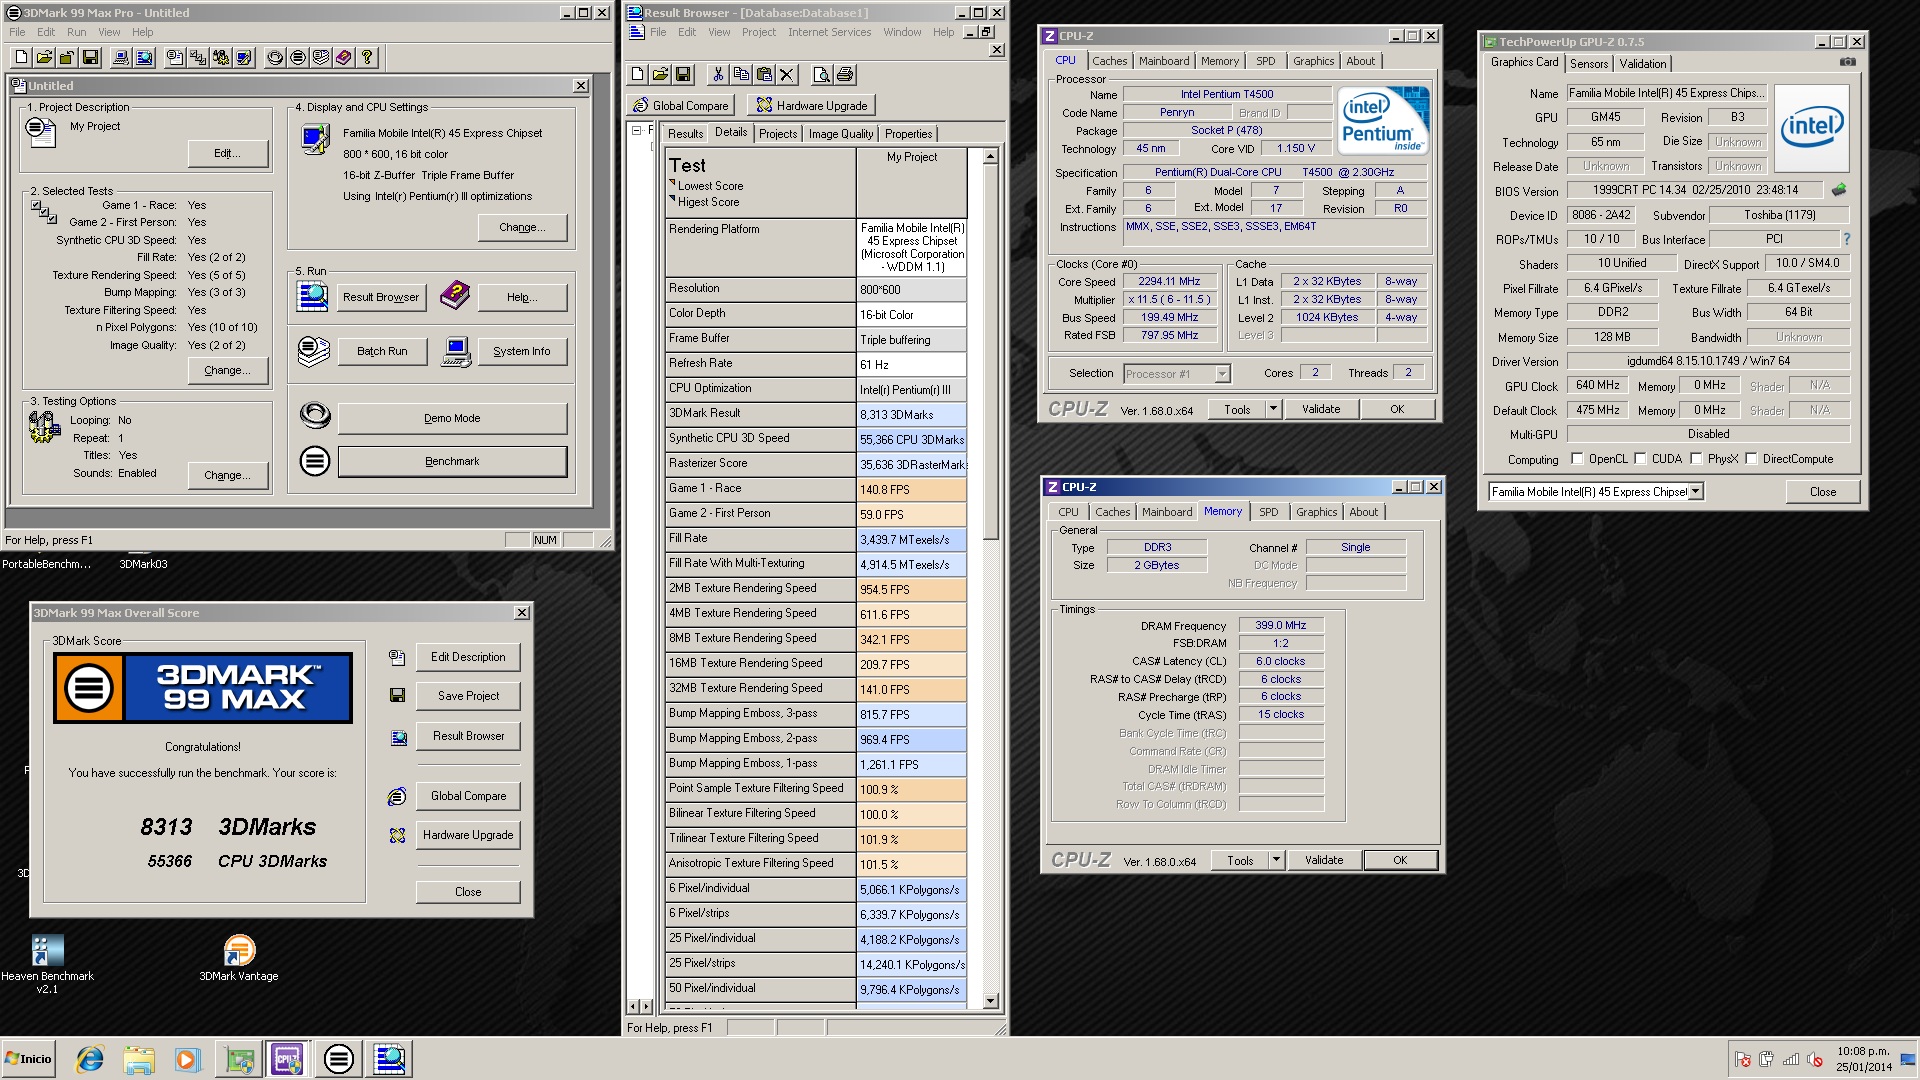Click Copy icon in Result Browser toolbar
The width and height of the screenshot is (1920, 1080).
(x=741, y=75)
